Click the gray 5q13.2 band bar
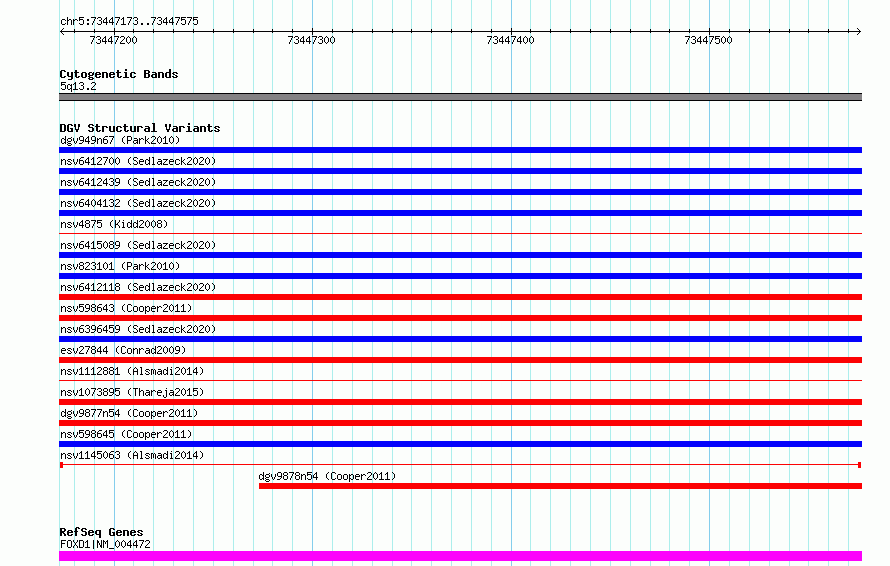890x566 pixels. click(460, 97)
